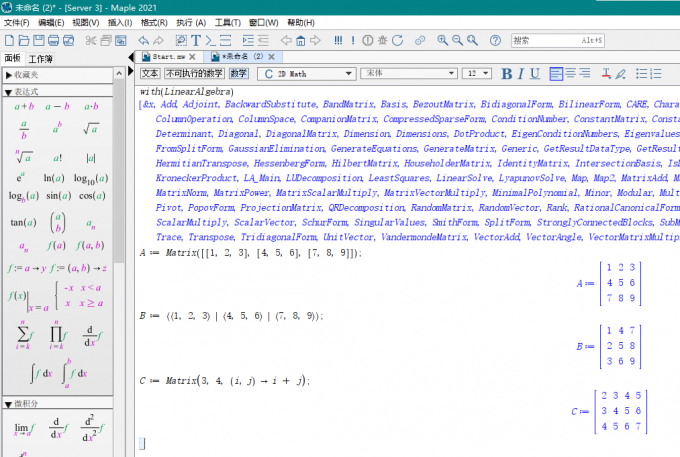The image size is (680, 457).
Task: Execute selection with the single exclamation icon
Action: tap(353, 40)
